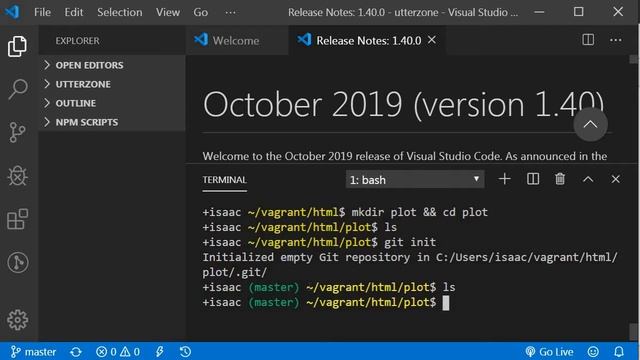Click master branch in status bar

pos(33,351)
